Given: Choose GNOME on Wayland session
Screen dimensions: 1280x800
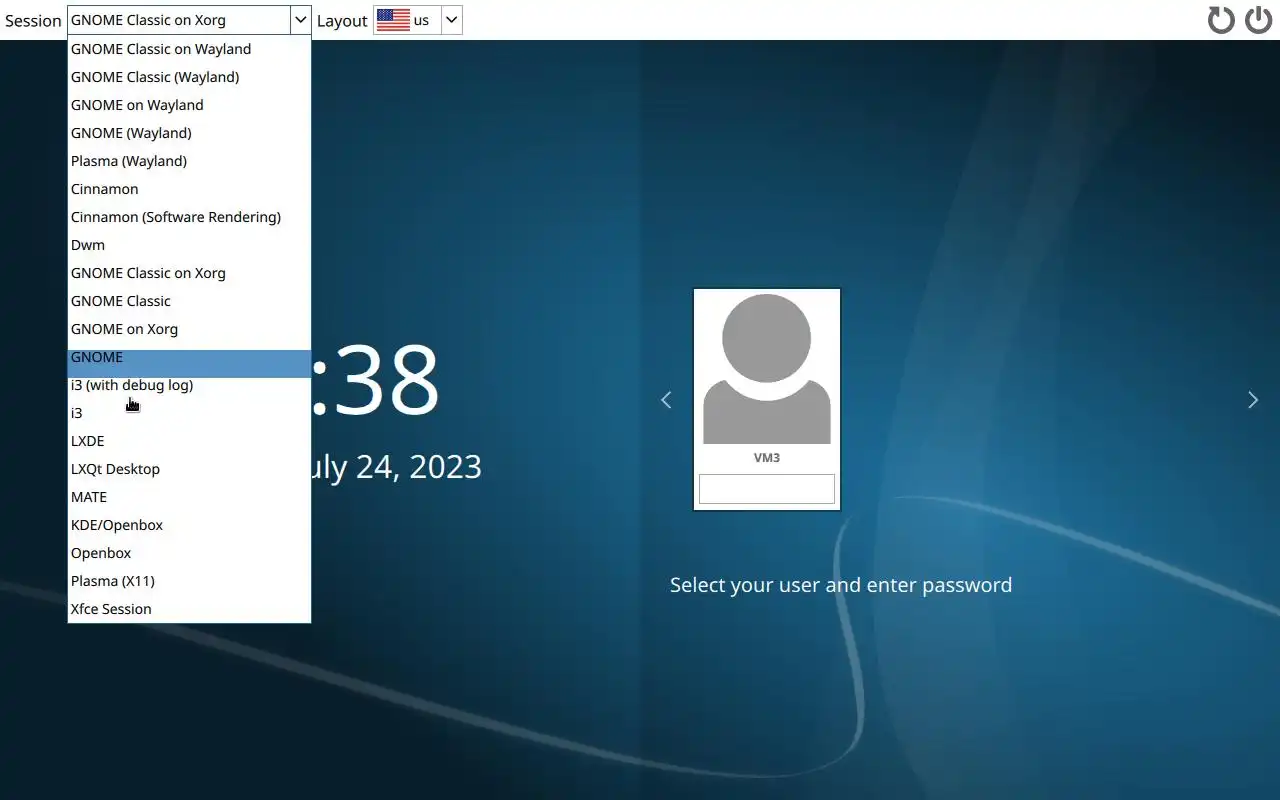Looking at the screenshot, I should coord(189,105).
